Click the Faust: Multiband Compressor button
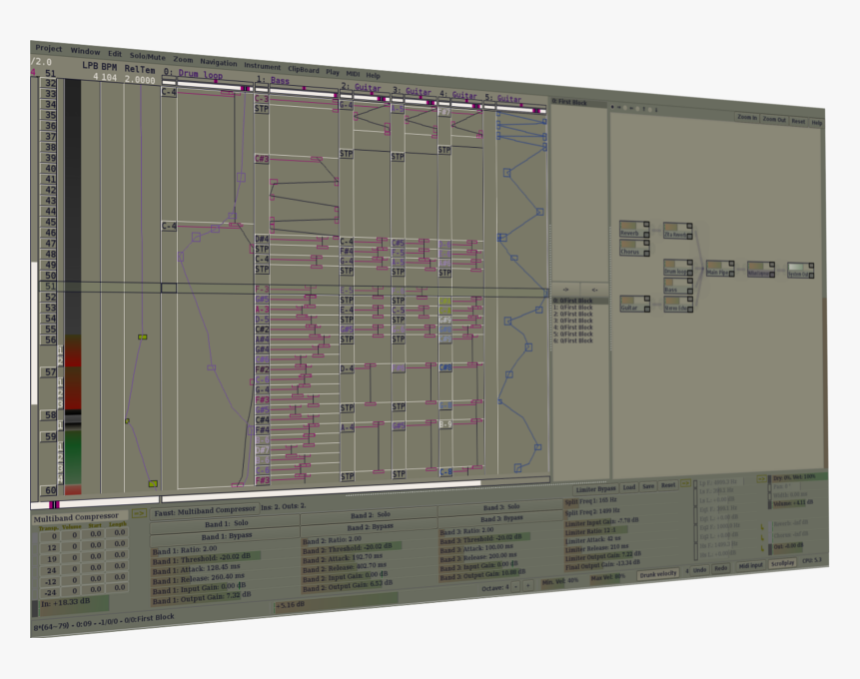The image size is (860, 679). coord(205,511)
